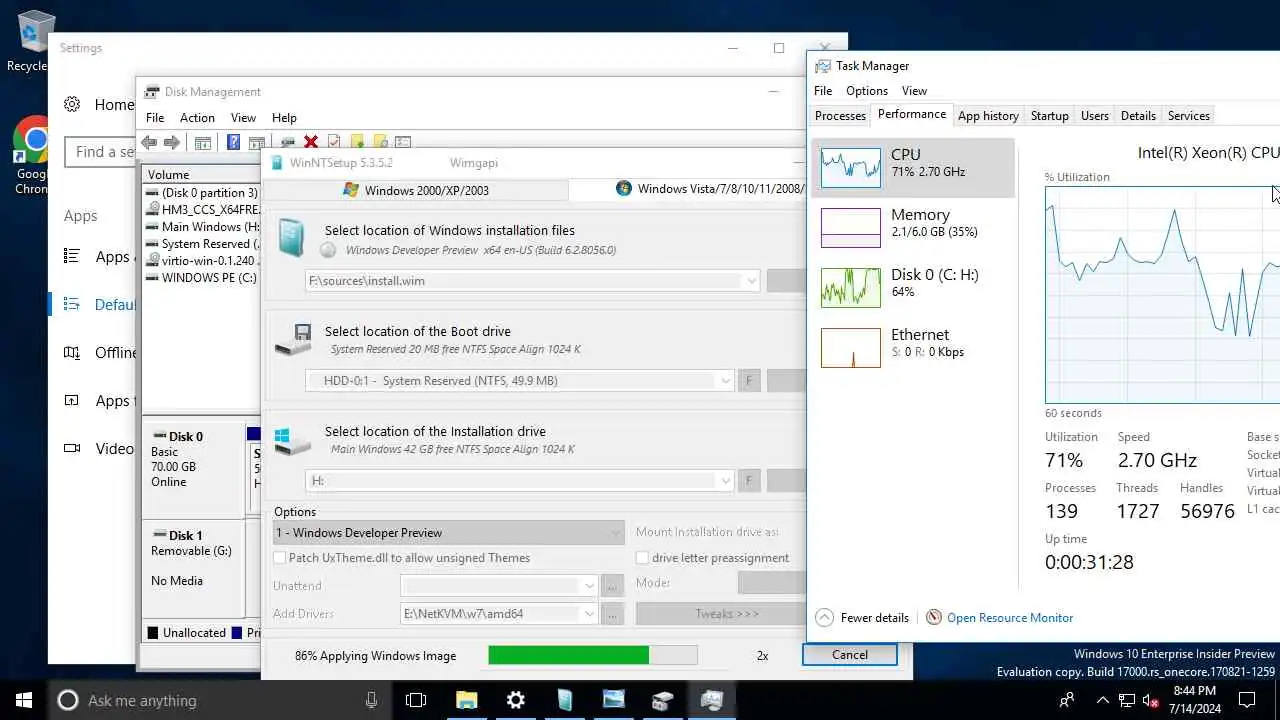Click the Tweaks >>> button
Screen dimensions: 1280x720
pyautogui.click(x=721, y=614)
